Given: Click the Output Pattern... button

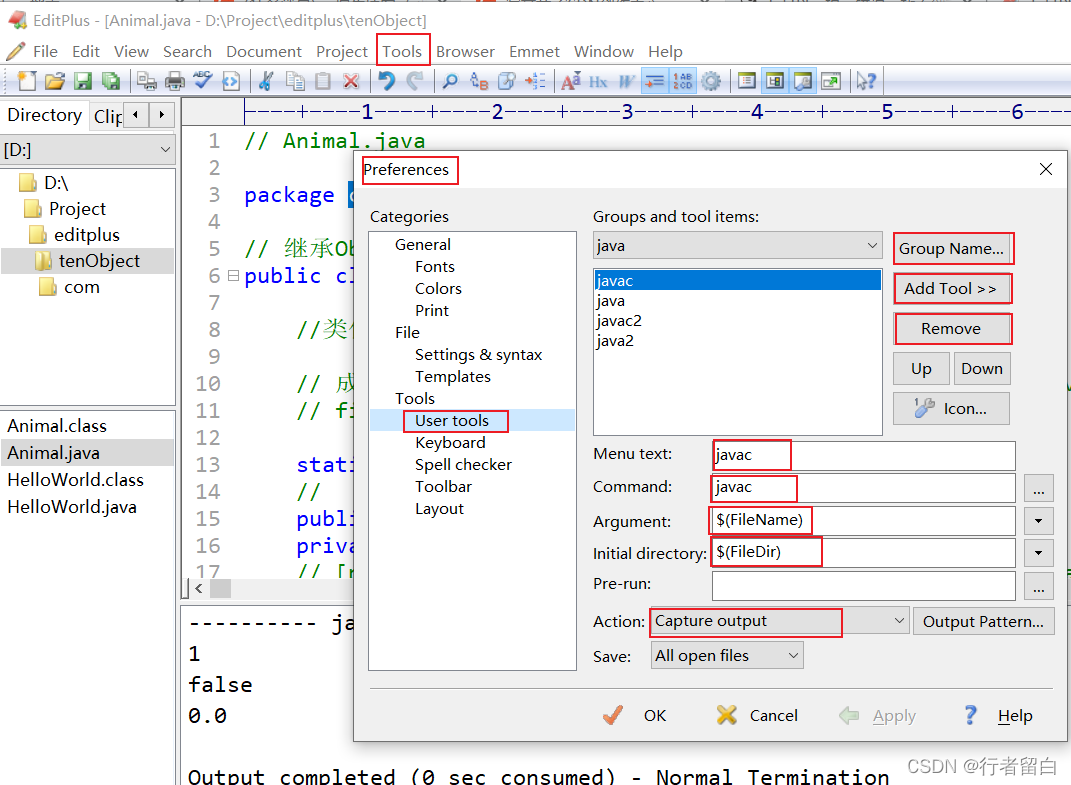Looking at the screenshot, I should (983, 622).
